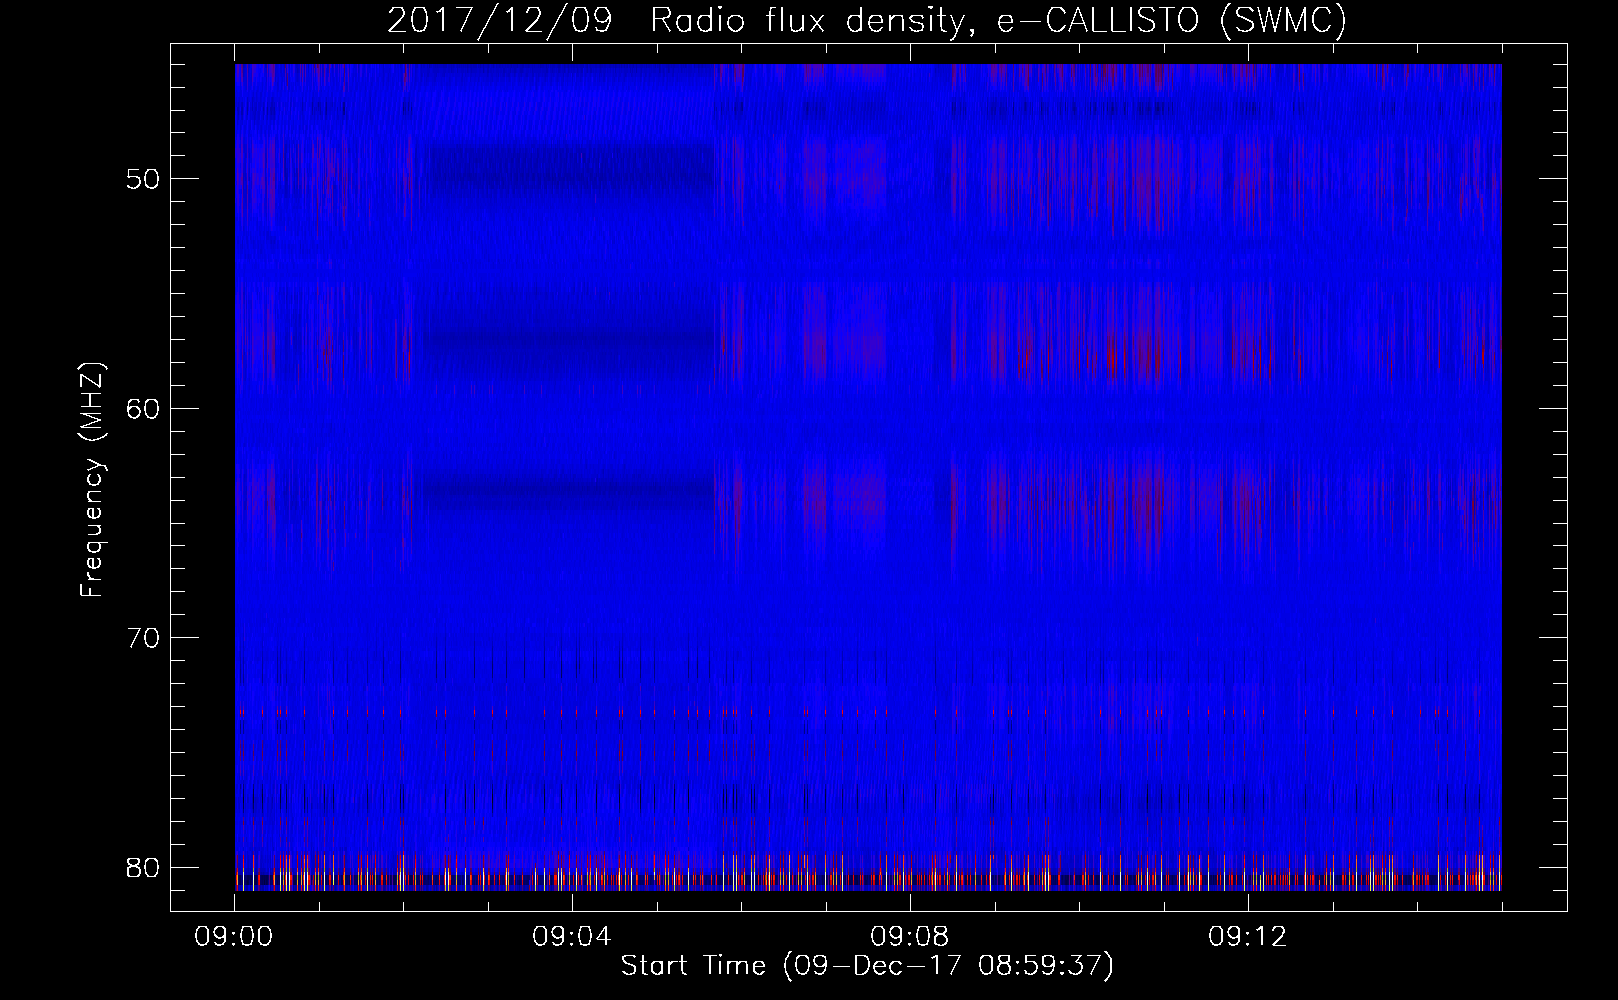1618x1000 pixels.
Task: Click the '09:08' time tick label
Action: tap(910, 937)
